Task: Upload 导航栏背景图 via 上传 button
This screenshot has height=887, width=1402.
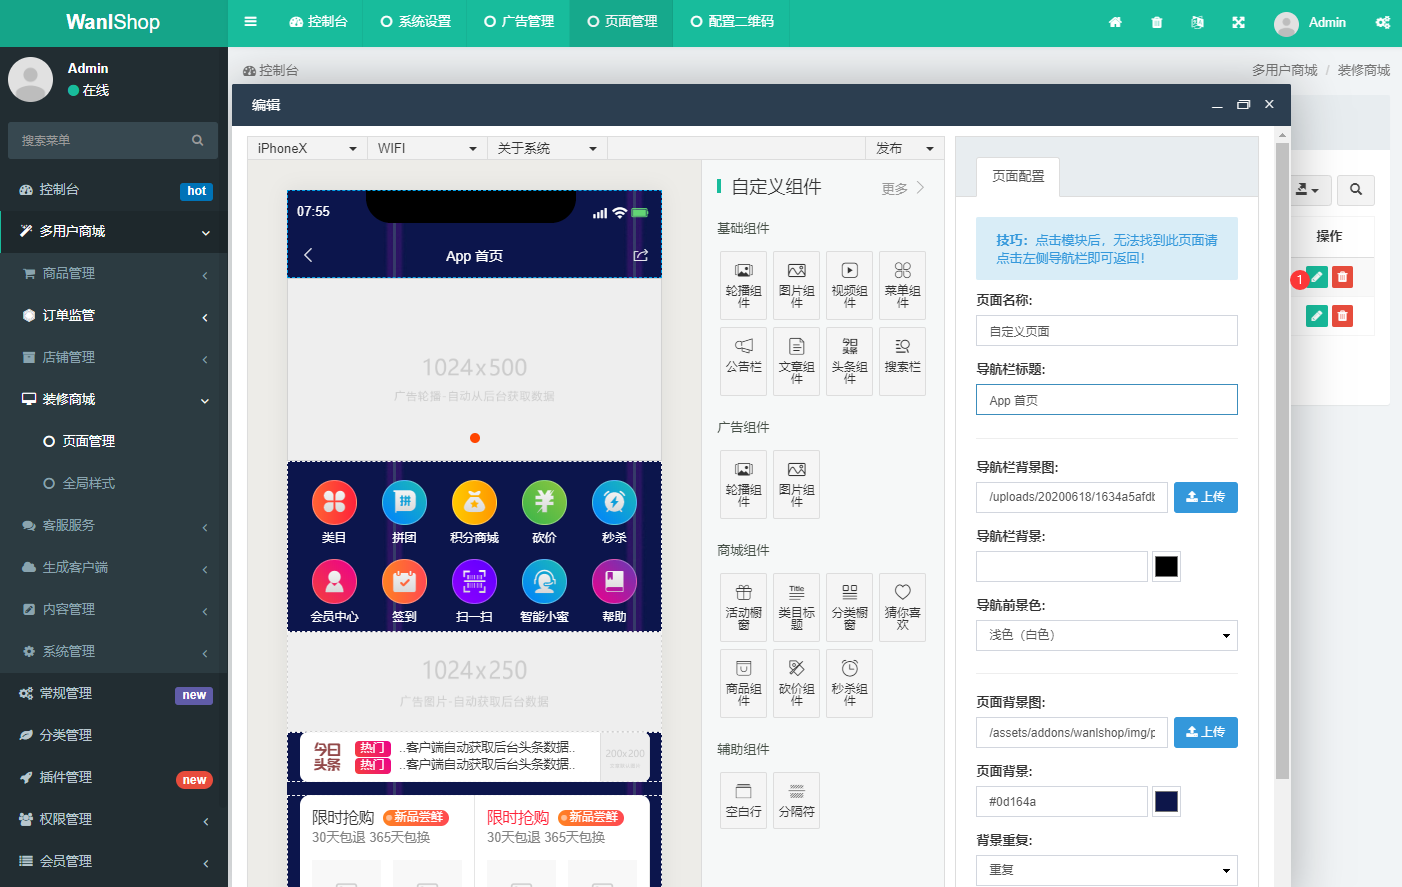Action: (1205, 497)
